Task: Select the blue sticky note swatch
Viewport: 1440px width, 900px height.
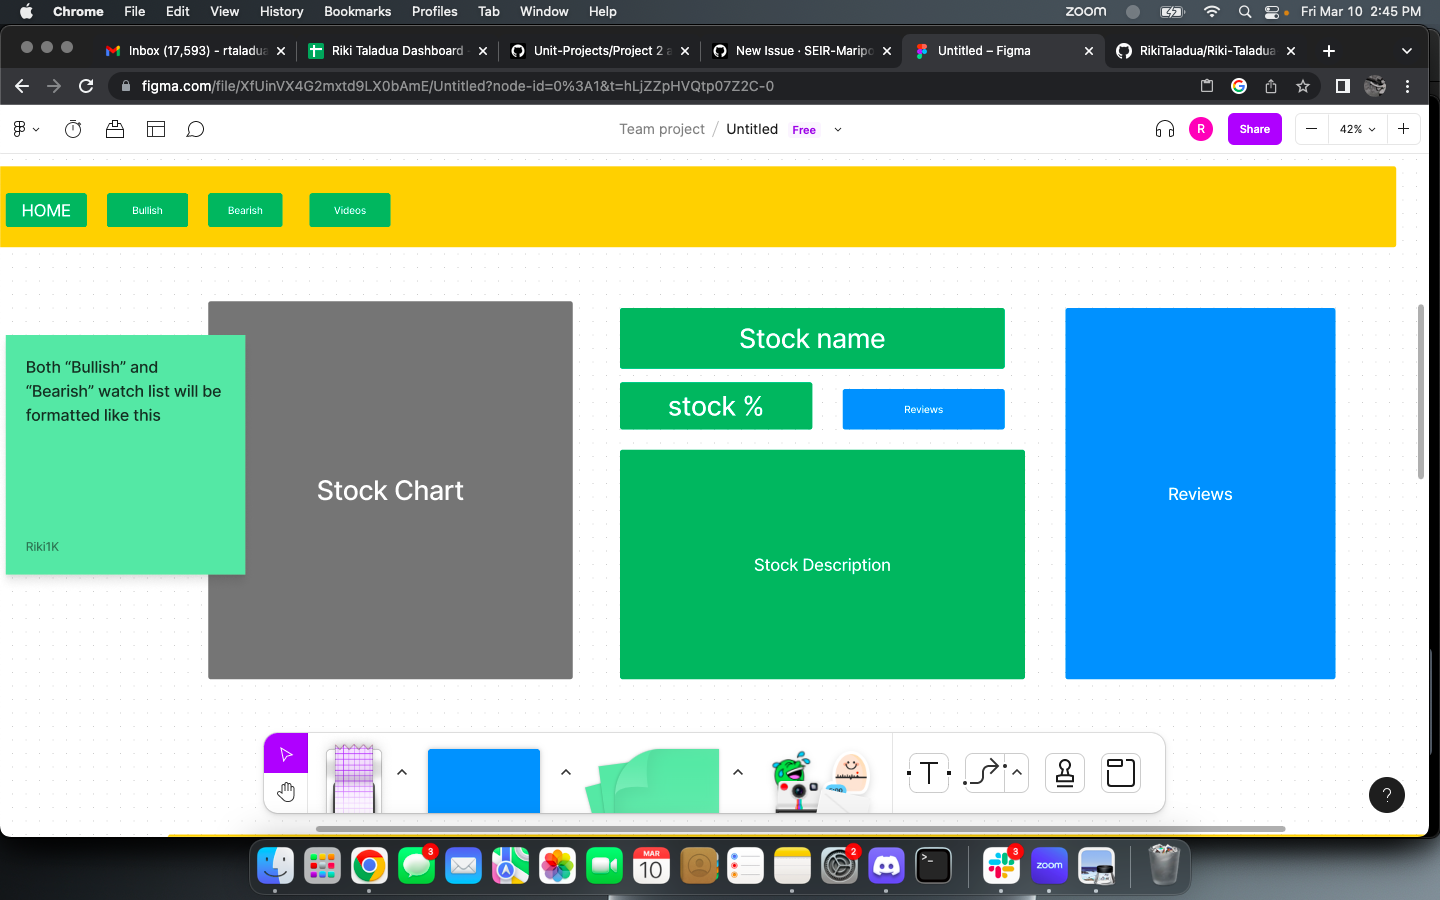Action: [484, 781]
